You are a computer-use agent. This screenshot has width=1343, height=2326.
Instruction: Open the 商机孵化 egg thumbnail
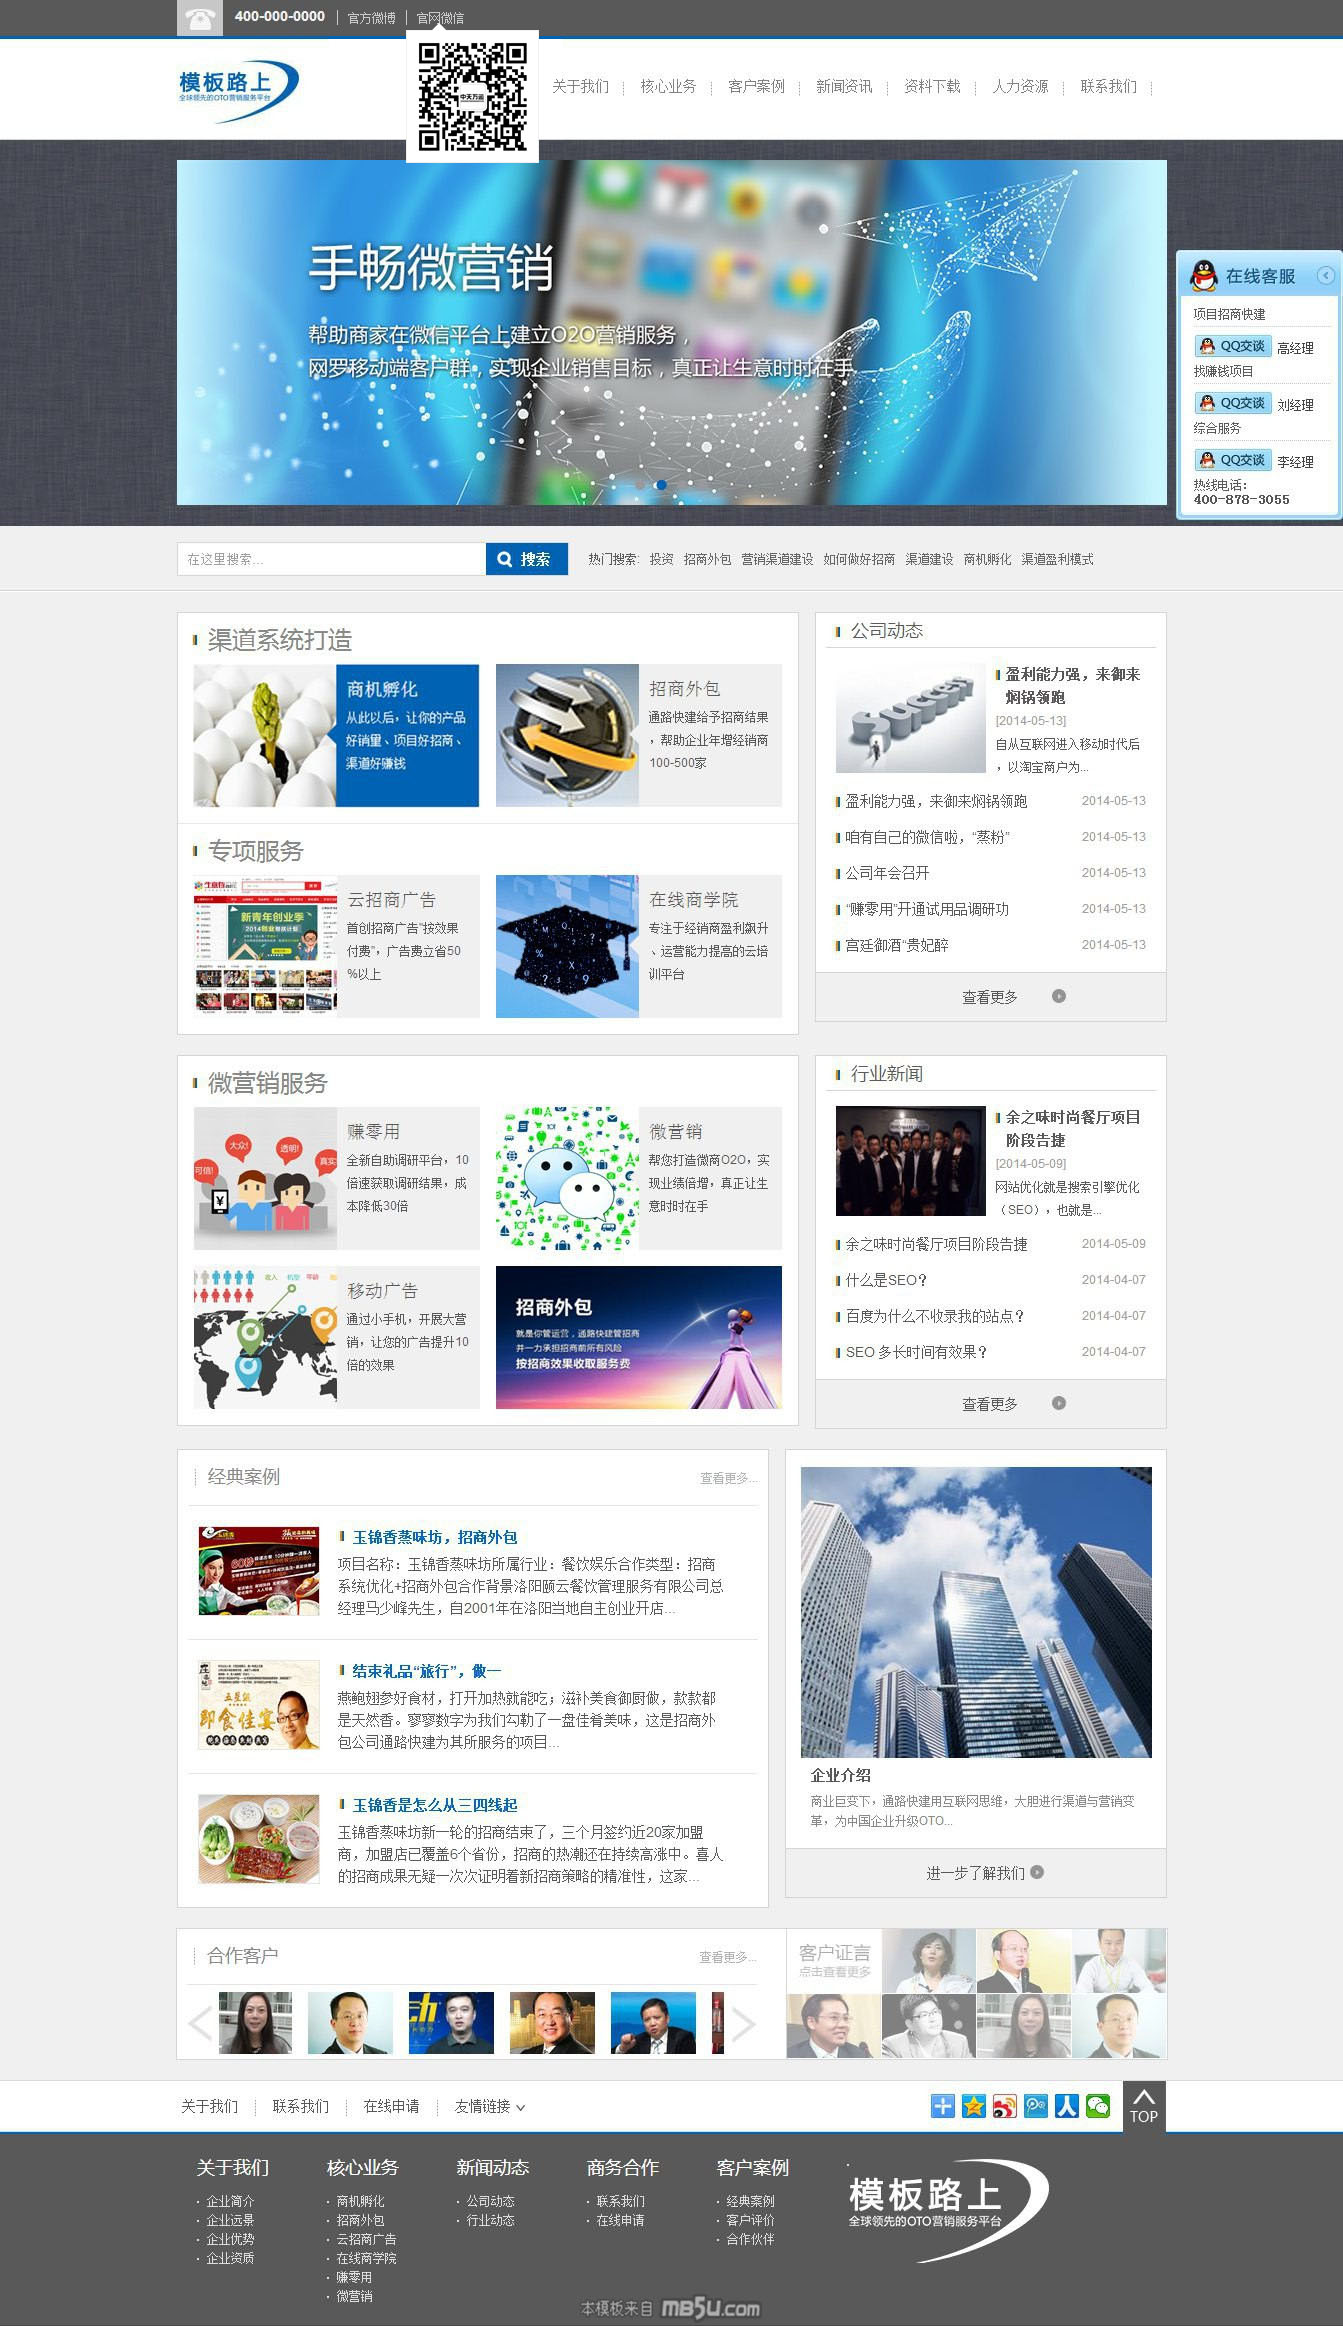point(264,735)
